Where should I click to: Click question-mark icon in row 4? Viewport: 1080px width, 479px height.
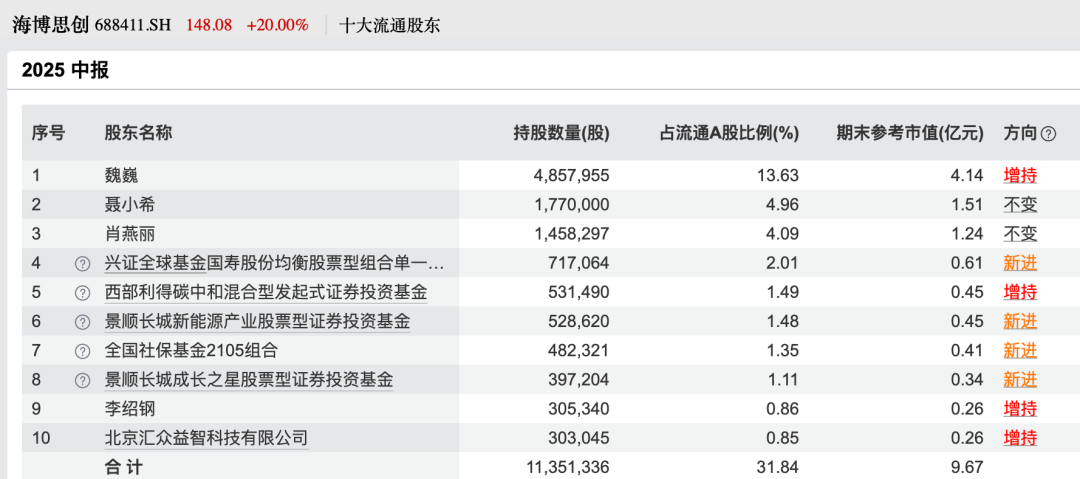pos(82,264)
